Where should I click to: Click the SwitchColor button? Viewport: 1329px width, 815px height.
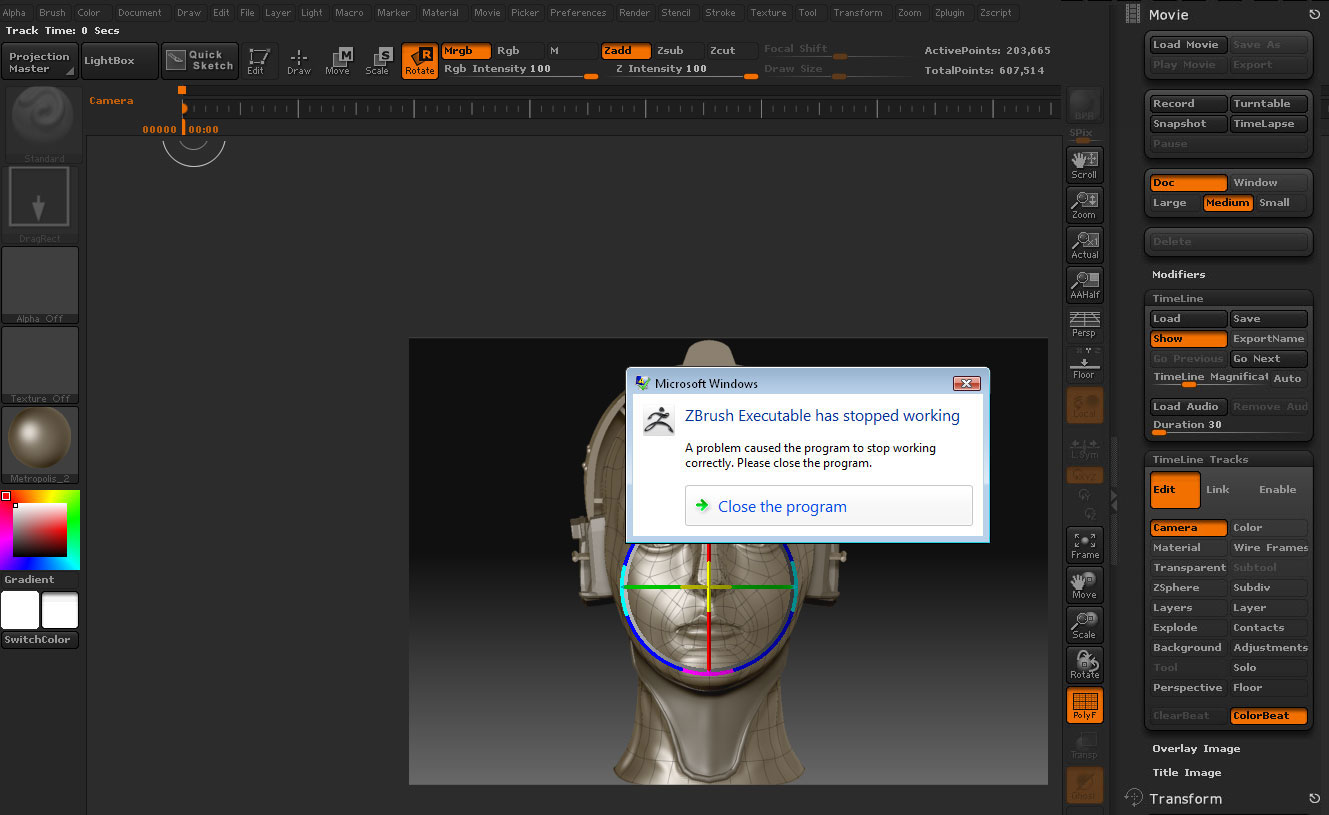tap(40, 640)
